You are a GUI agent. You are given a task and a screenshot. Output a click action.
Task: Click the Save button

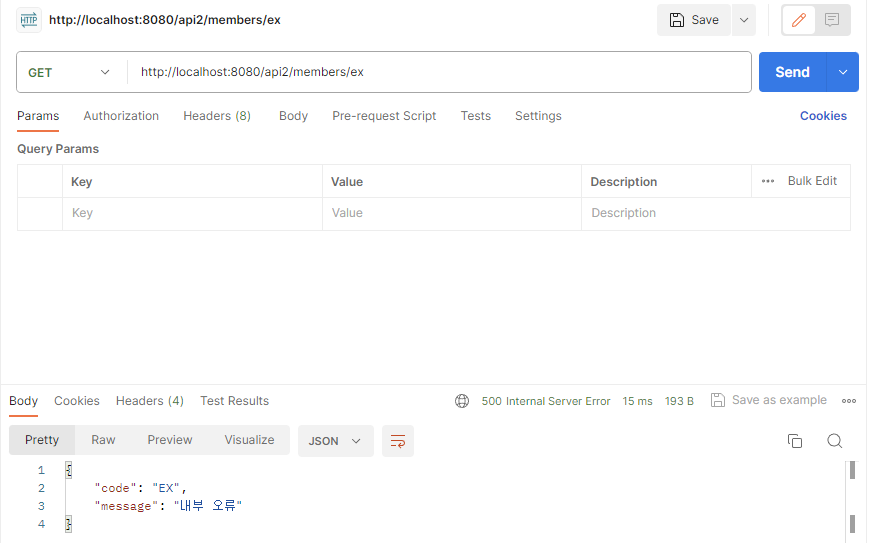[x=694, y=20]
